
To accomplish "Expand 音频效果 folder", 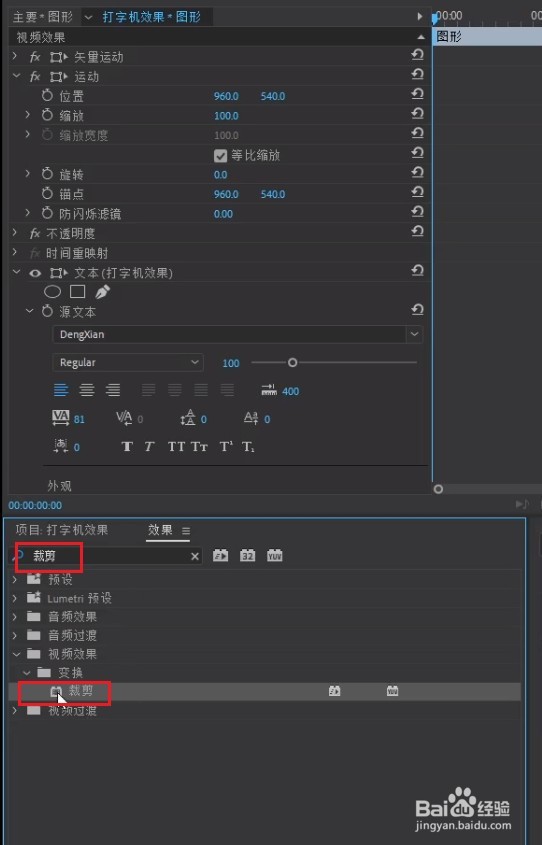I will pos(15,617).
